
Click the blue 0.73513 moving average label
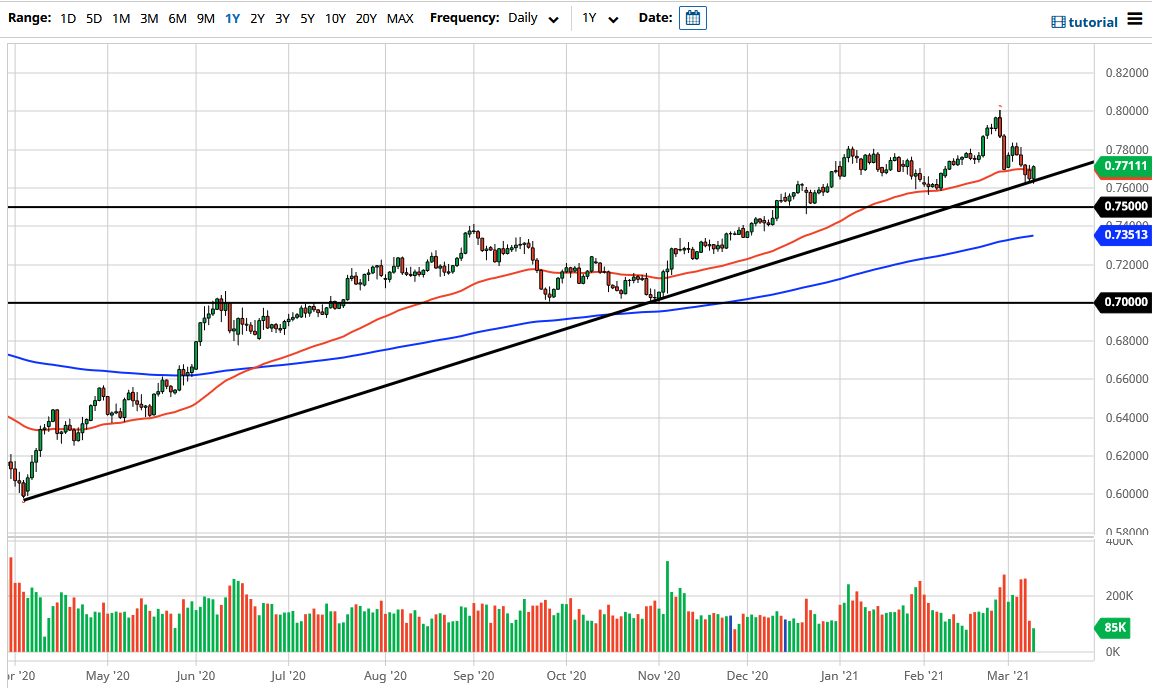tap(1123, 235)
